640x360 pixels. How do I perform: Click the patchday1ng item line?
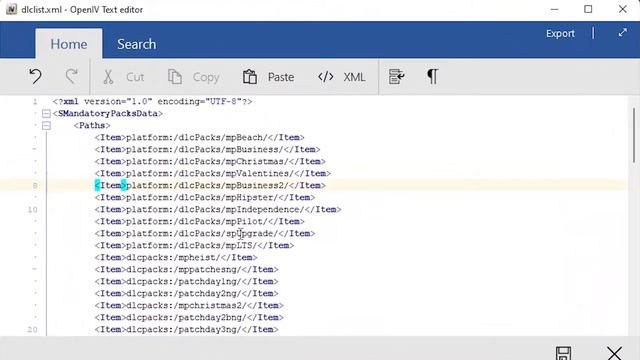187,282
